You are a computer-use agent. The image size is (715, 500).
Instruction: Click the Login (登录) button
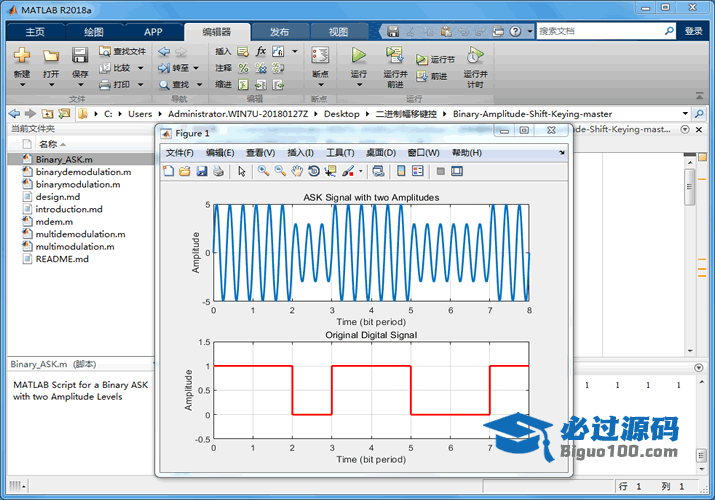tap(694, 31)
